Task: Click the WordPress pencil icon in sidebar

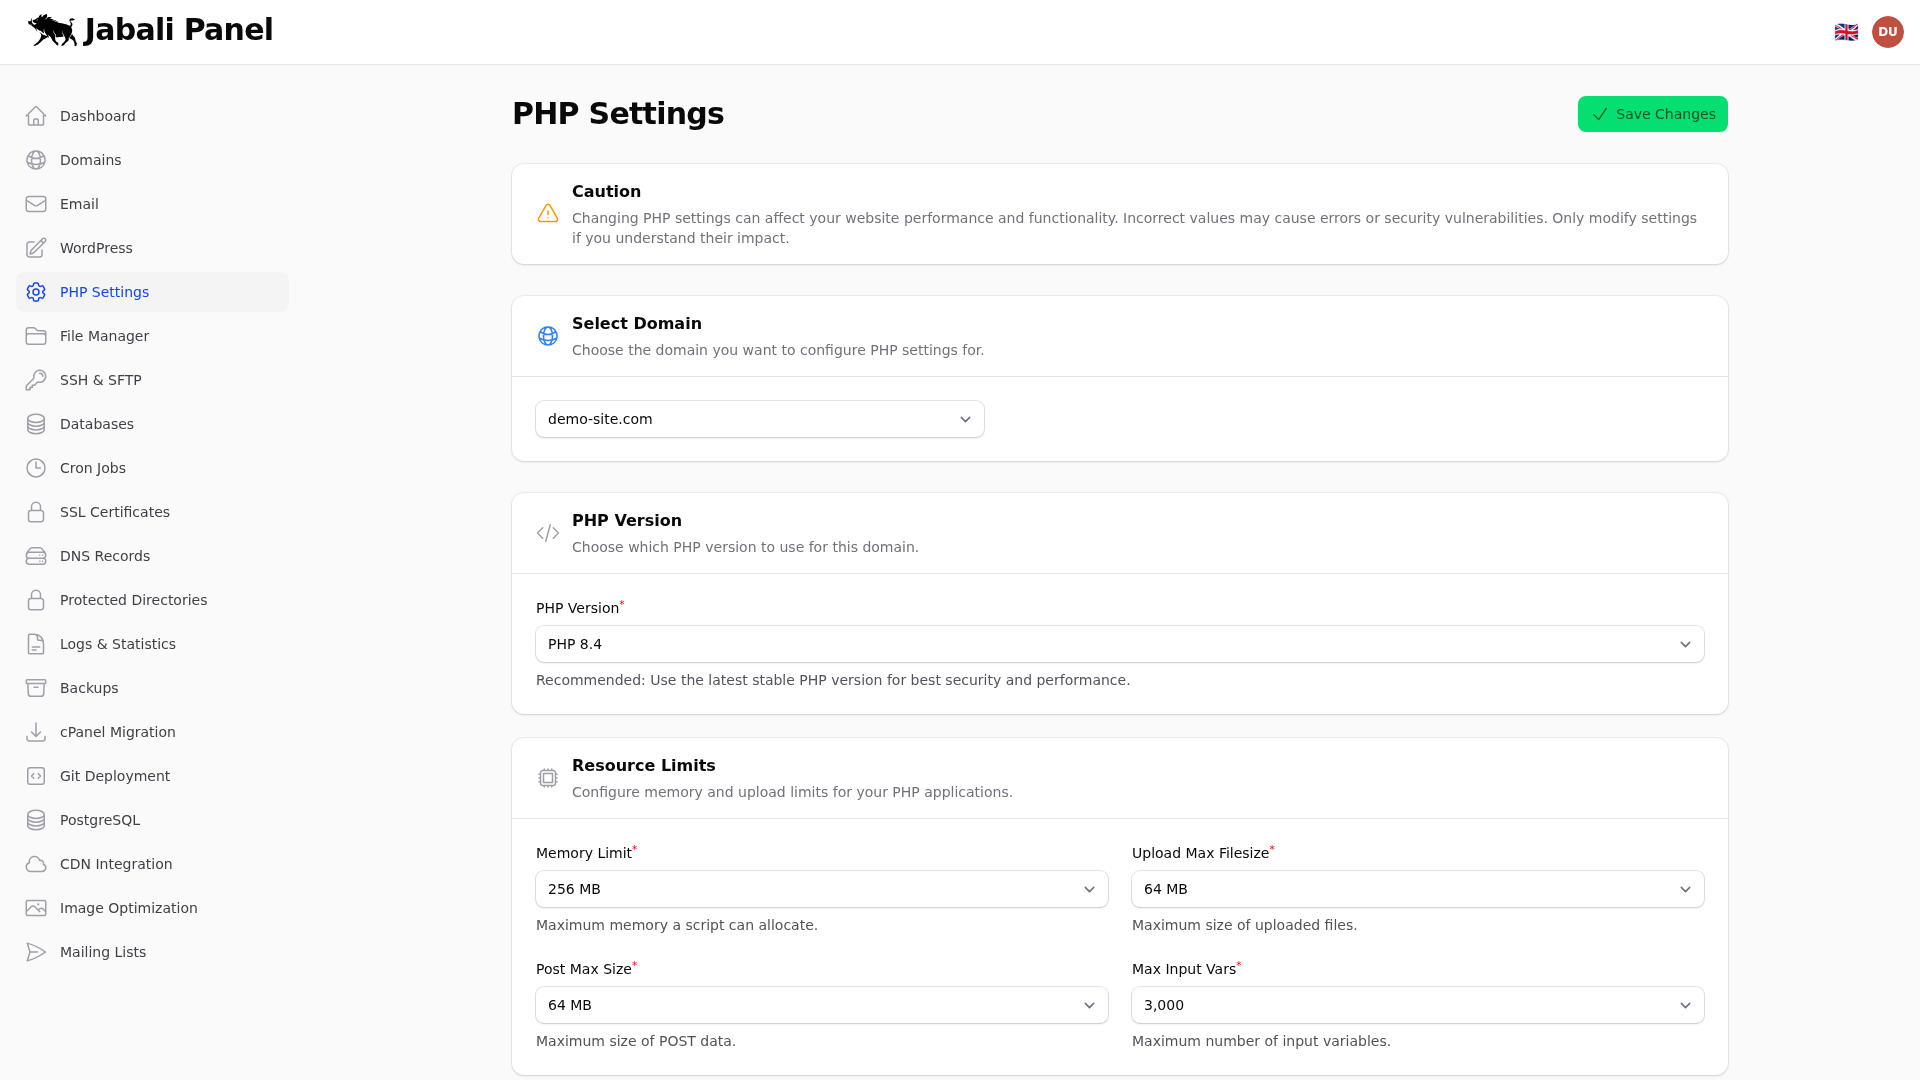Action: [x=36, y=248]
